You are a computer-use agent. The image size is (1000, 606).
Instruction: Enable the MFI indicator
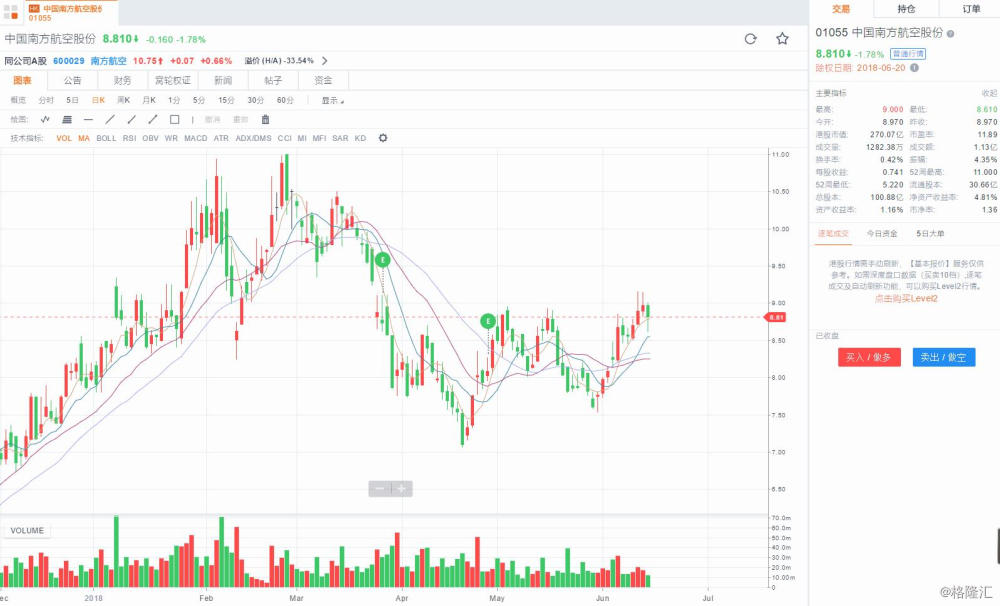320,138
